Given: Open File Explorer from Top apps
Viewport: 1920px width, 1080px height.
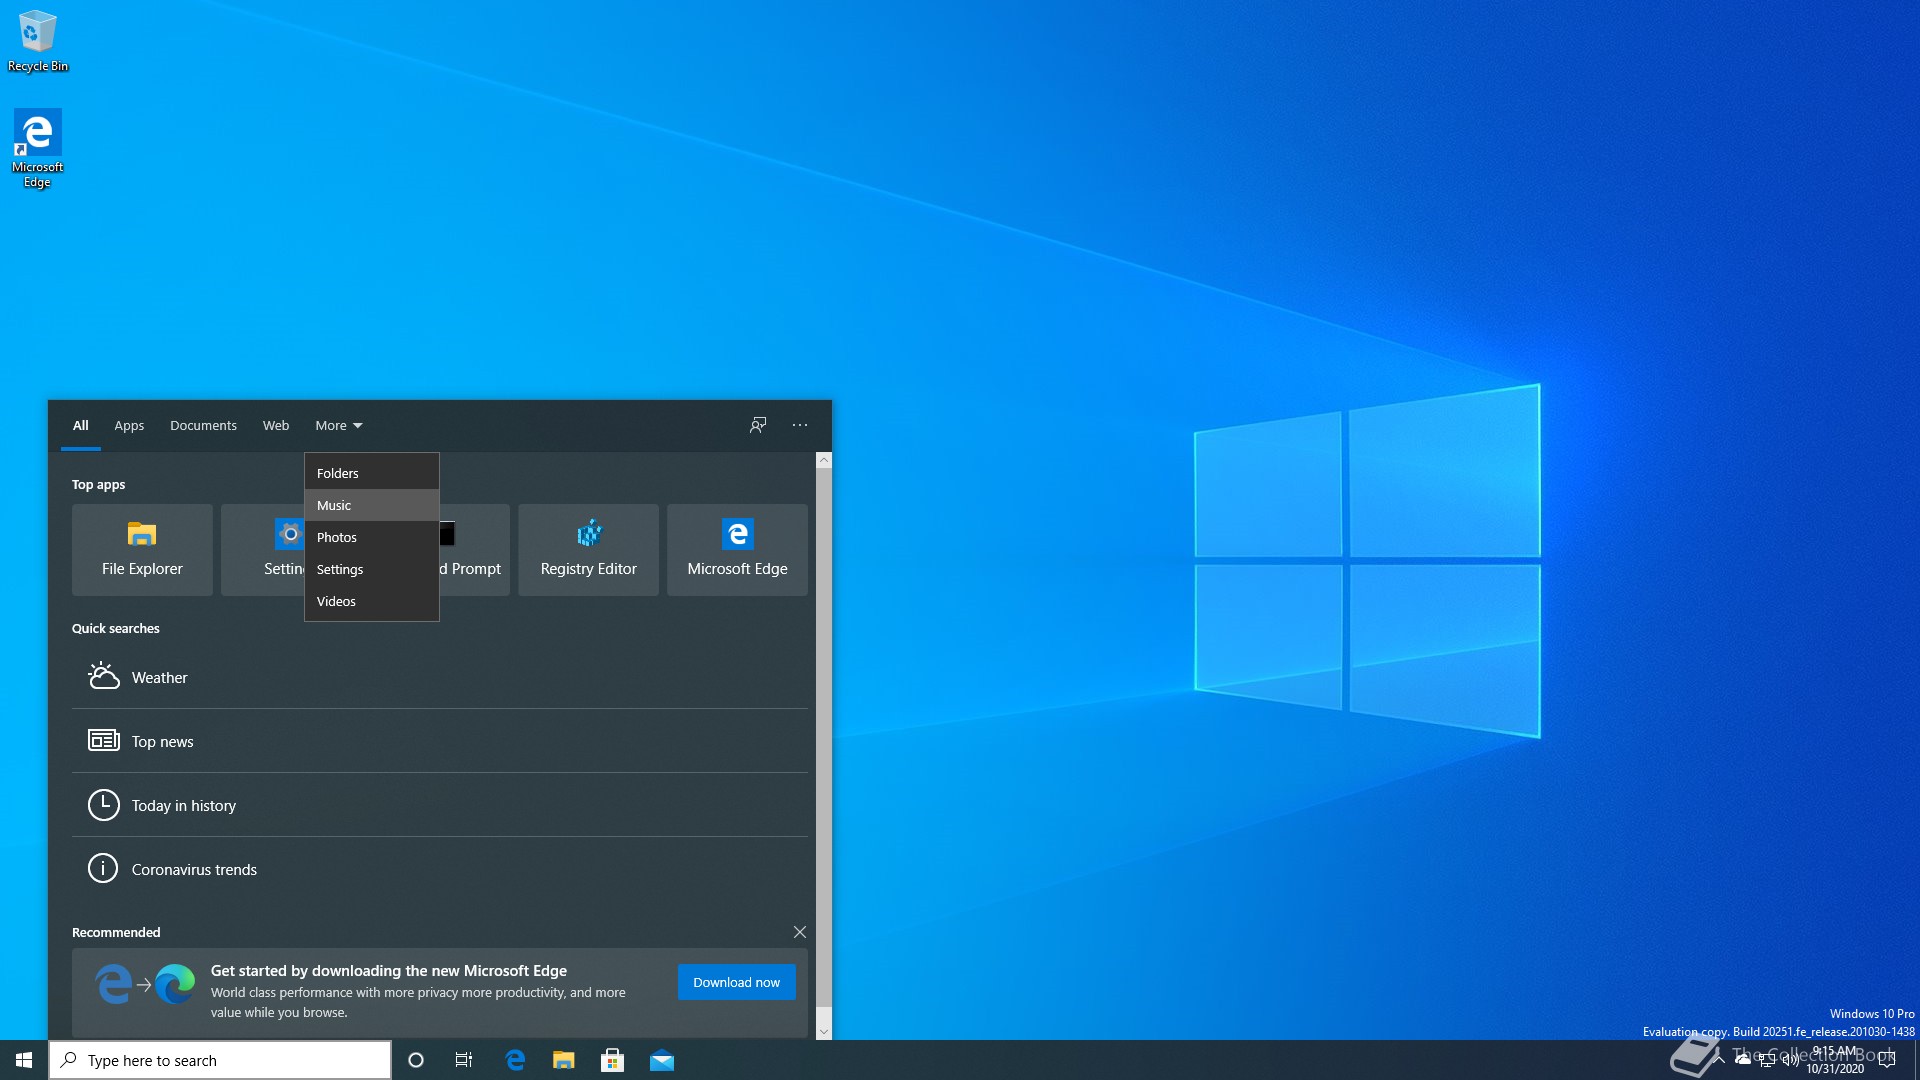Looking at the screenshot, I should tap(142, 549).
